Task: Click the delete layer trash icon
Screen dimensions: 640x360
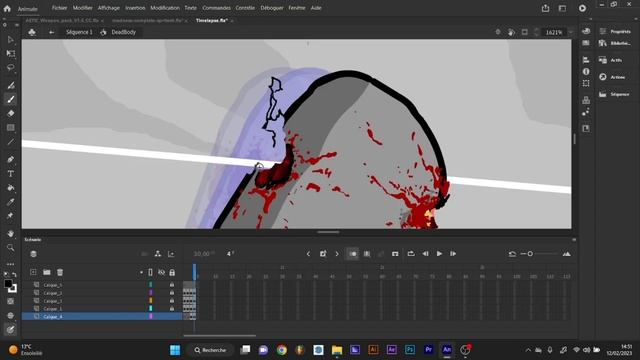Action: [60, 272]
